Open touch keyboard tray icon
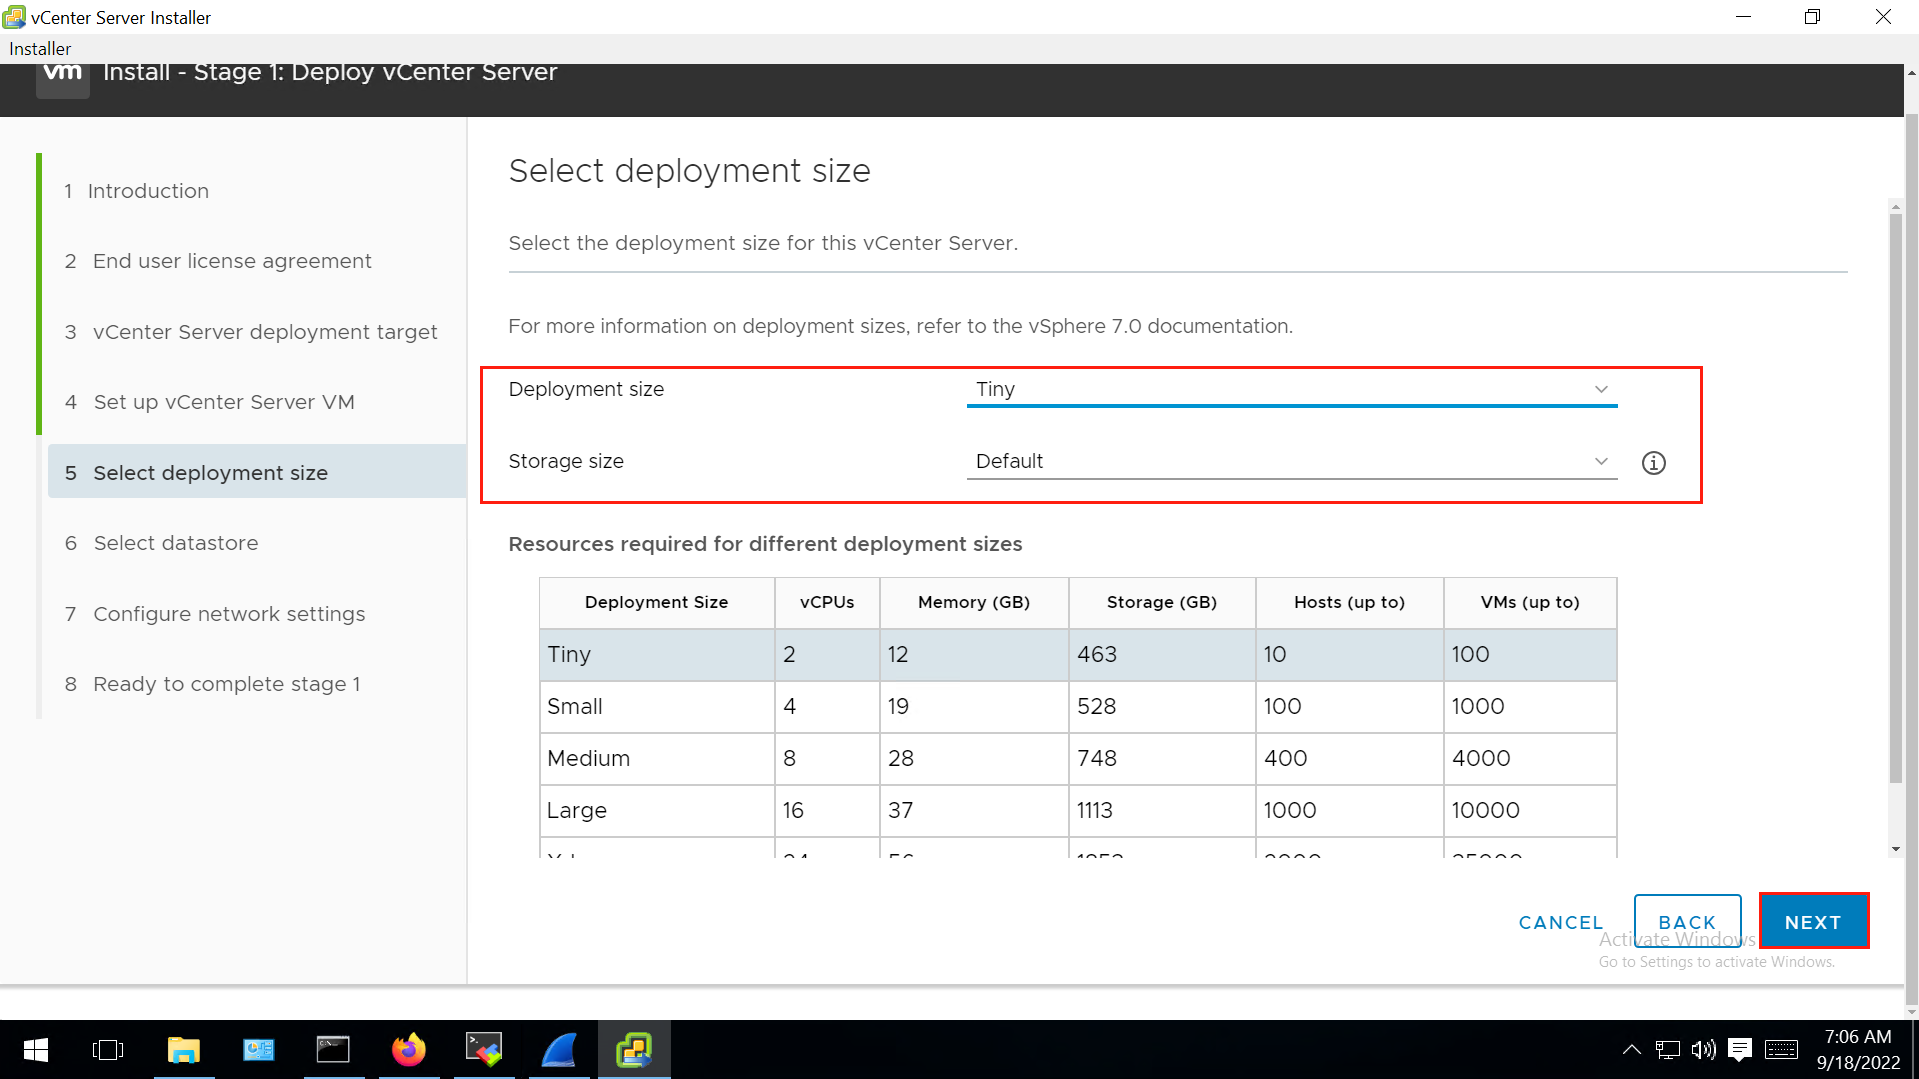Screen dimensions: 1919x1079 (x=1781, y=1050)
